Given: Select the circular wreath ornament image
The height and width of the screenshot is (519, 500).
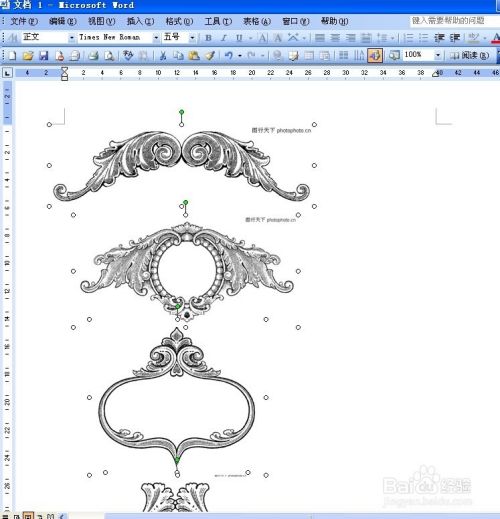Looking at the screenshot, I should click(186, 271).
